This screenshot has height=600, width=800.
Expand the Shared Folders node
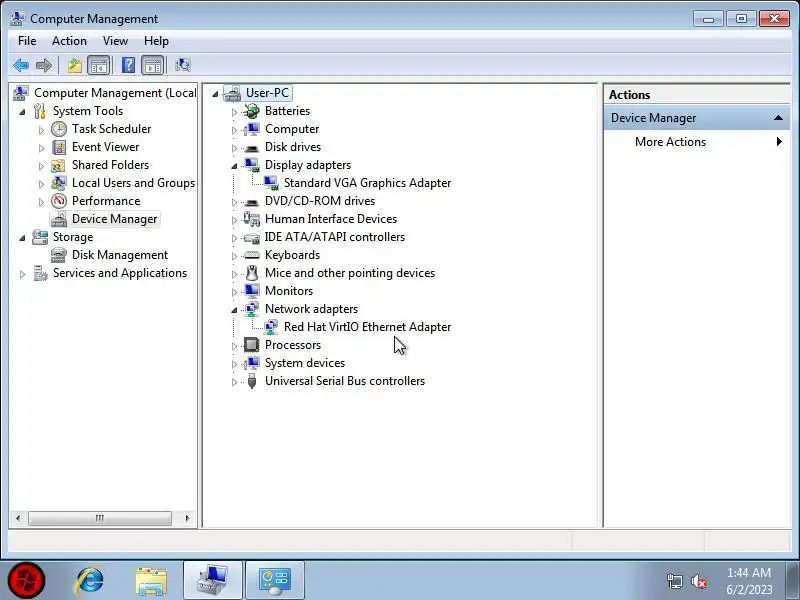coord(41,166)
